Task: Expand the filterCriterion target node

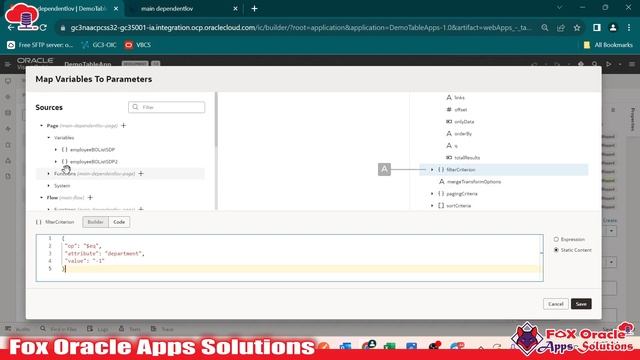Action: 432,169
